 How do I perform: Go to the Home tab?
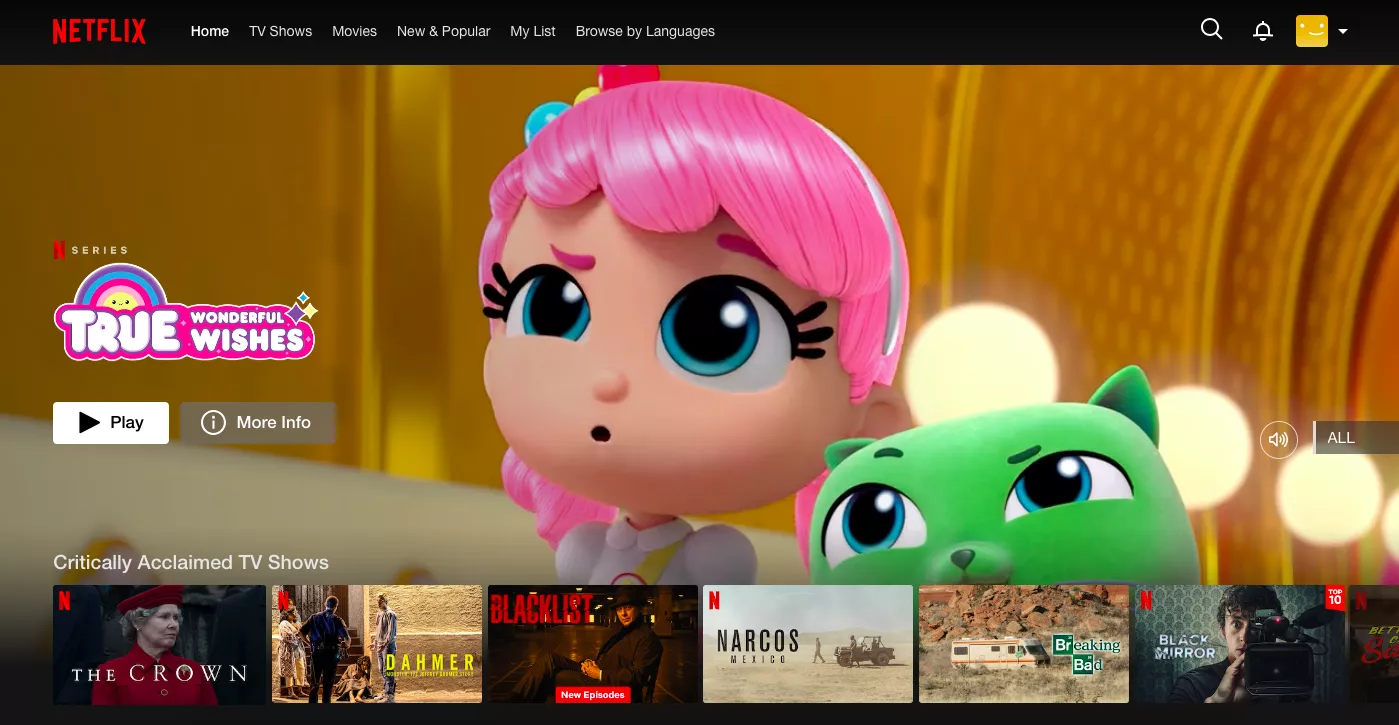[x=210, y=31]
